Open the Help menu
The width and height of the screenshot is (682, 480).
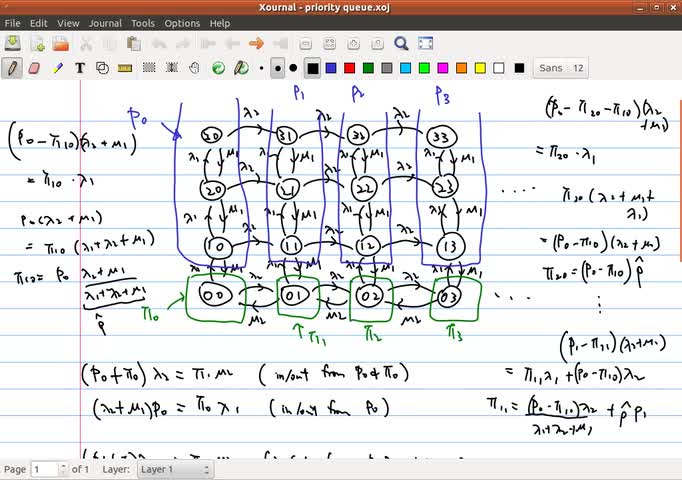(x=220, y=23)
